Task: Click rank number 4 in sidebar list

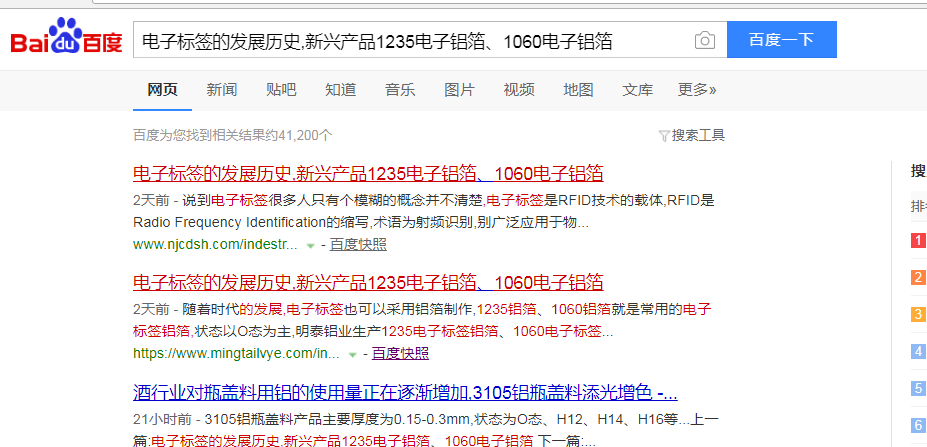Action: (x=918, y=351)
